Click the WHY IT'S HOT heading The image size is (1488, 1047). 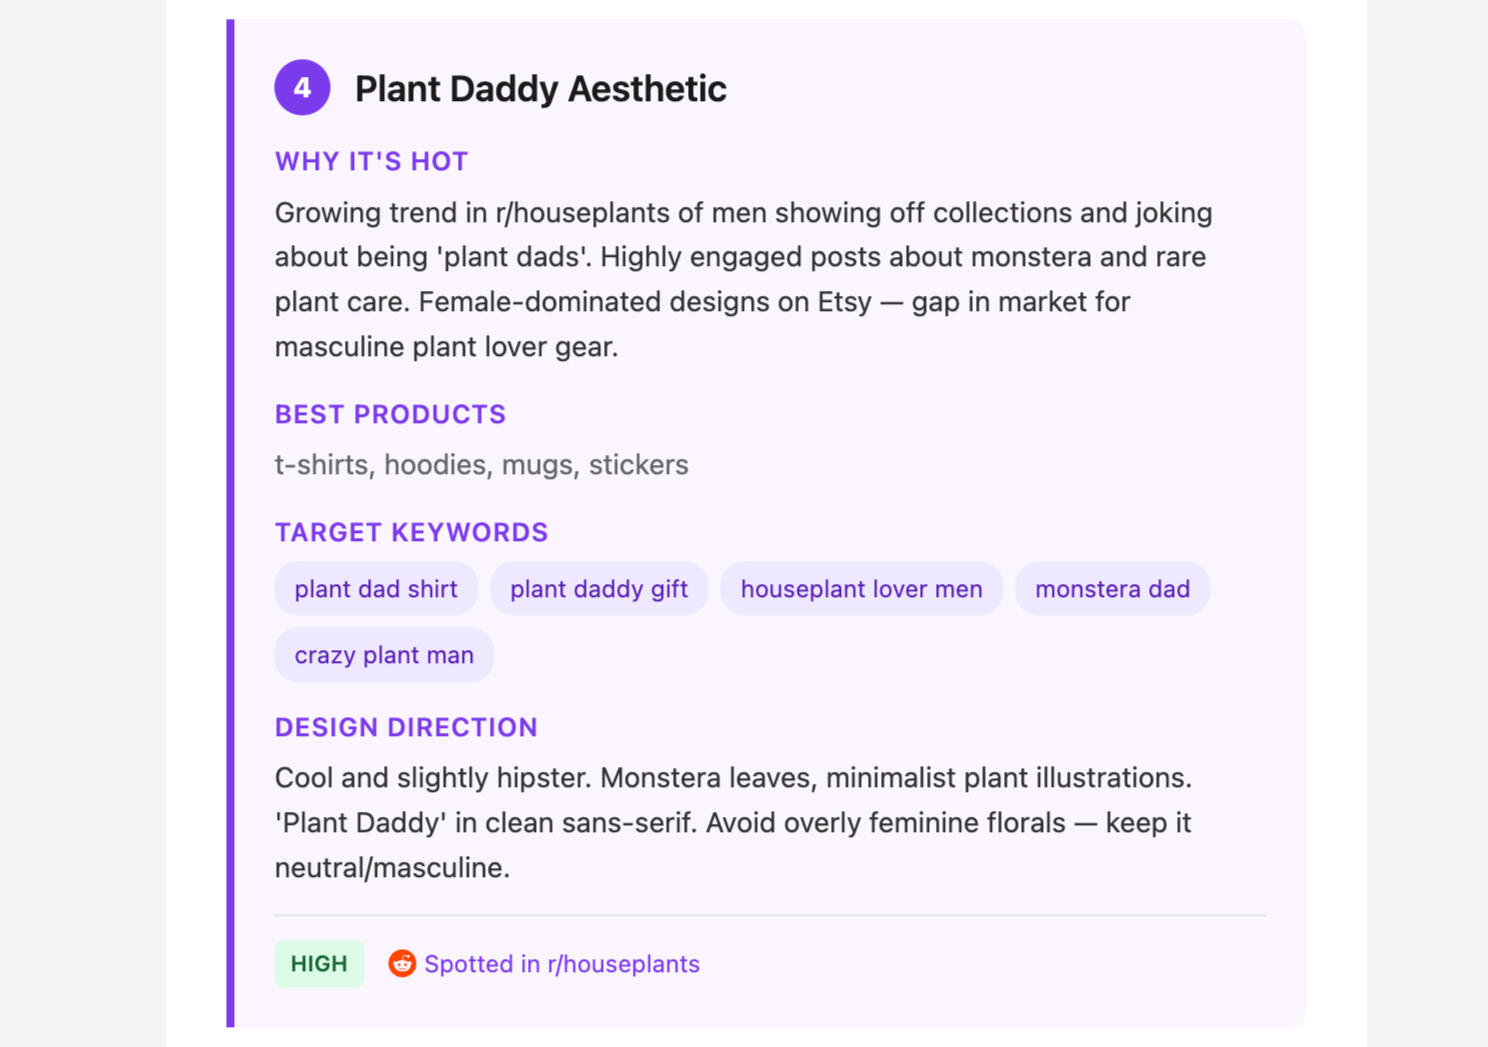point(371,162)
